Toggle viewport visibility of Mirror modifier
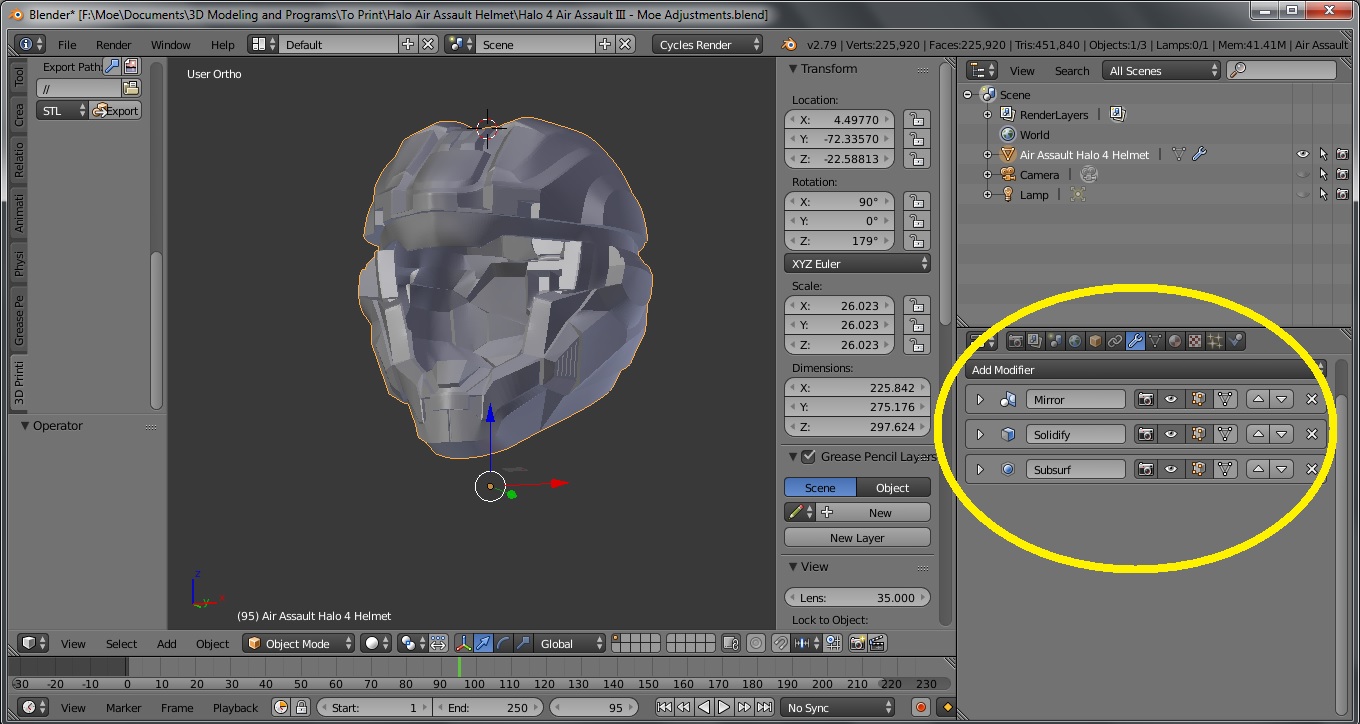Viewport: 1360px width, 724px height. (1171, 399)
